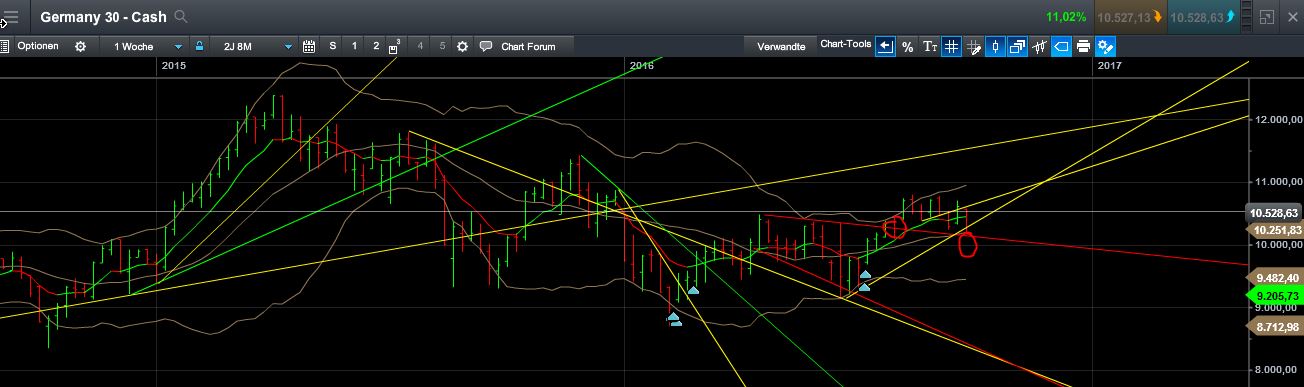Click the green 9.205,73 axis label
The height and width of the screenshot is (387, 1304).
1274,296
